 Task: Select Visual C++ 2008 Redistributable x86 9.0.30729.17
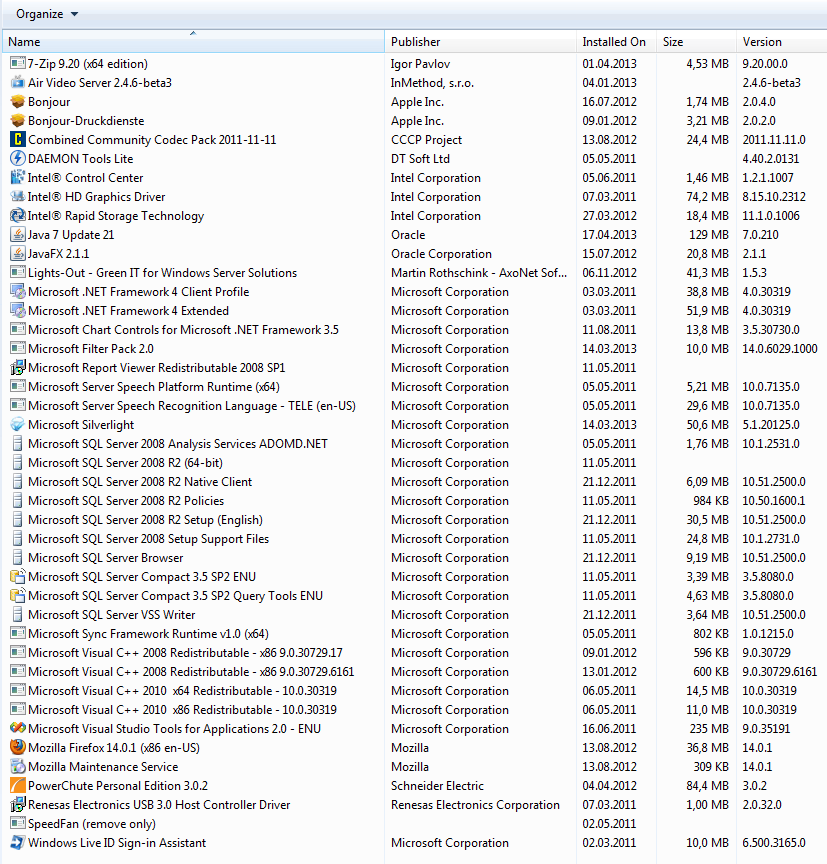[x=186, y=653]
